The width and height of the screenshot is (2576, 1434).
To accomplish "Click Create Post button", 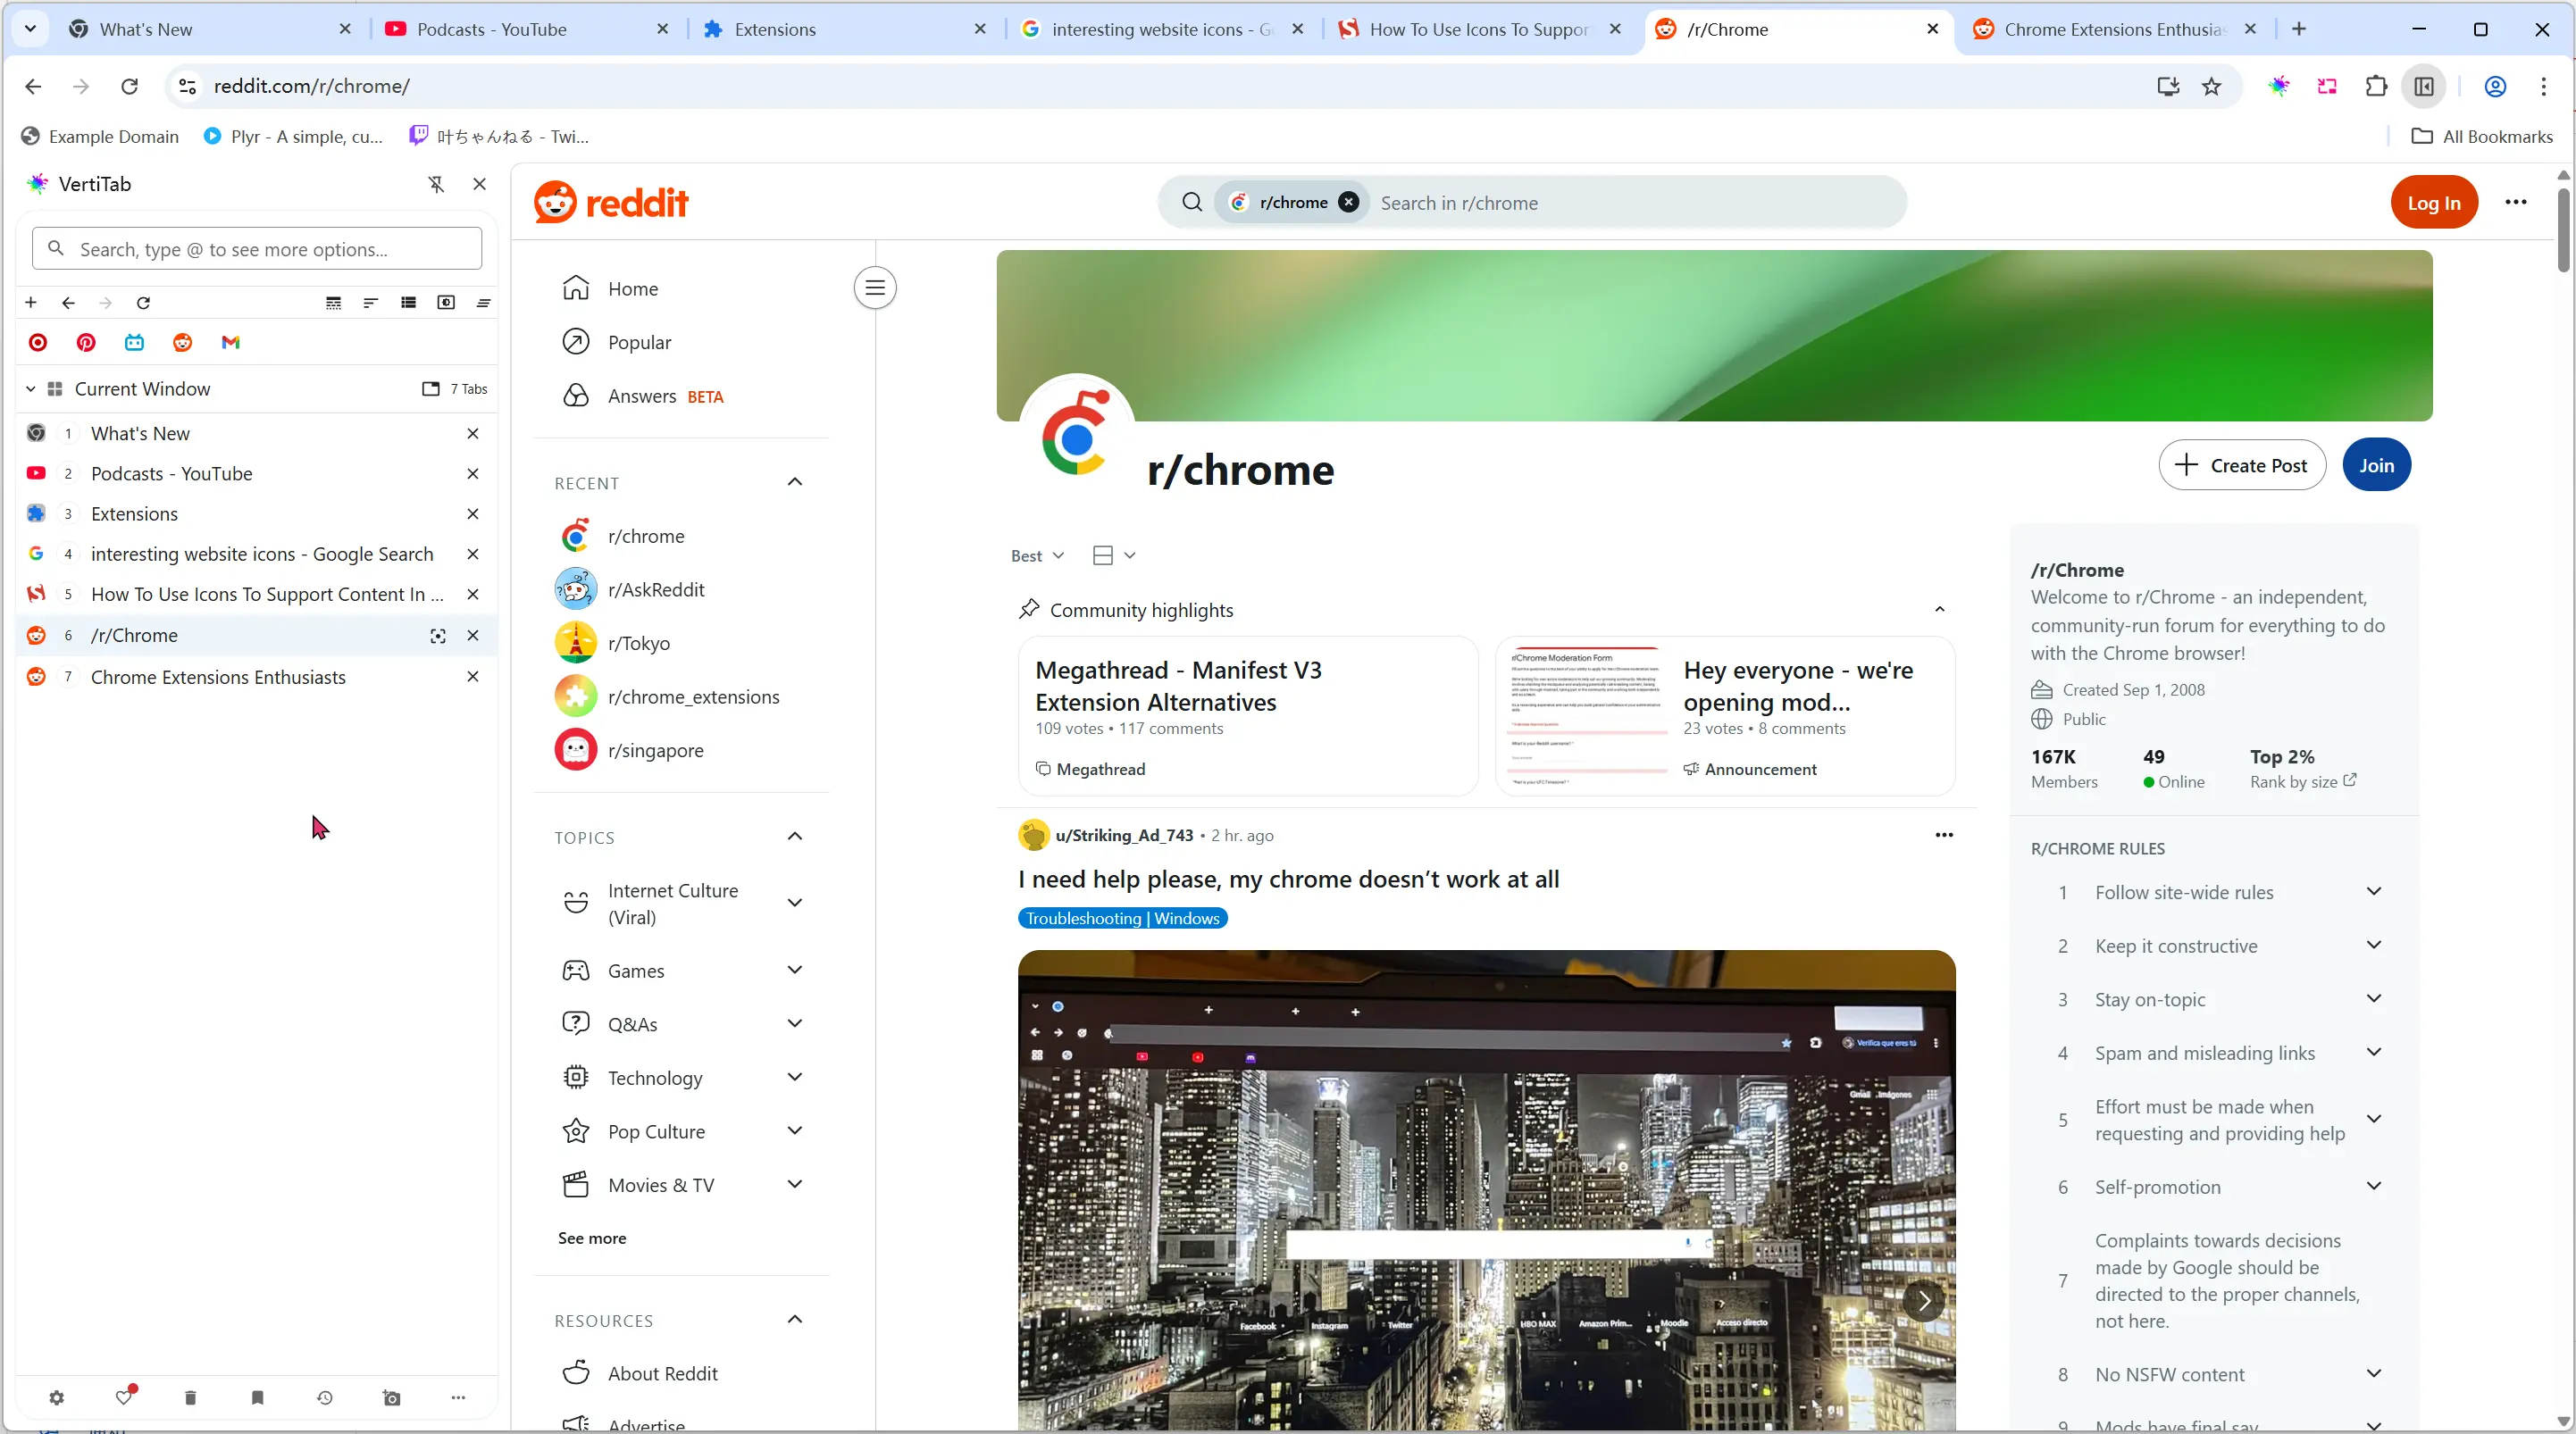I will (x=2242, y=465).
